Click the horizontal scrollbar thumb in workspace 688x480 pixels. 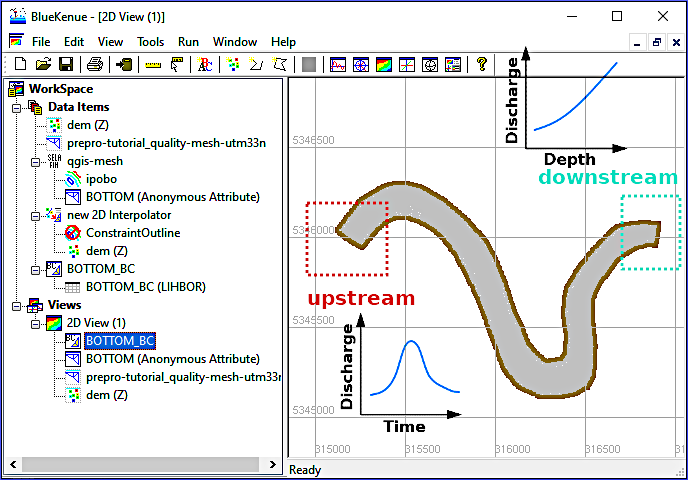(x=140, y=464)
